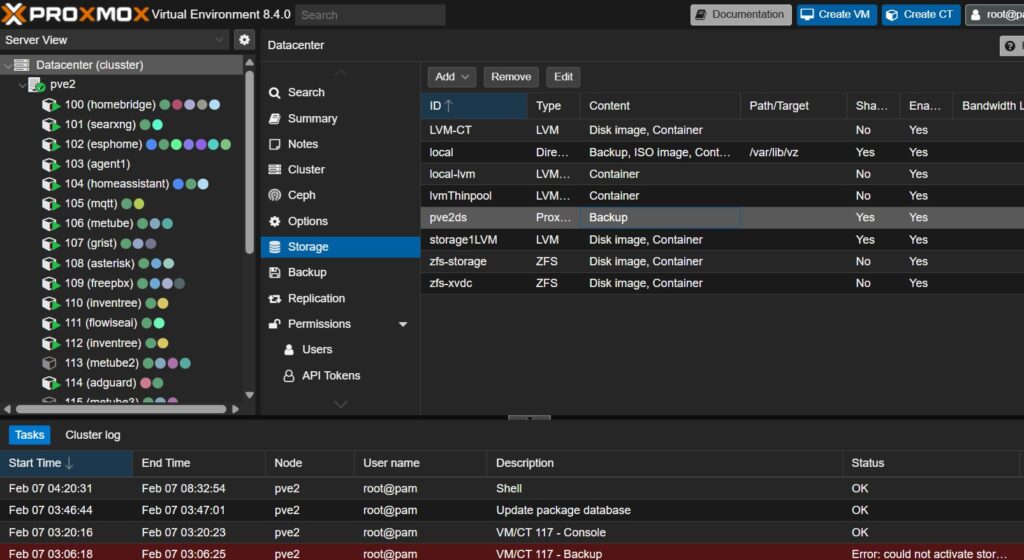The width and height of the screenshot is (1024, 560).
Task: Switch to the Cluster log tab
Action: tap(93, 435)
